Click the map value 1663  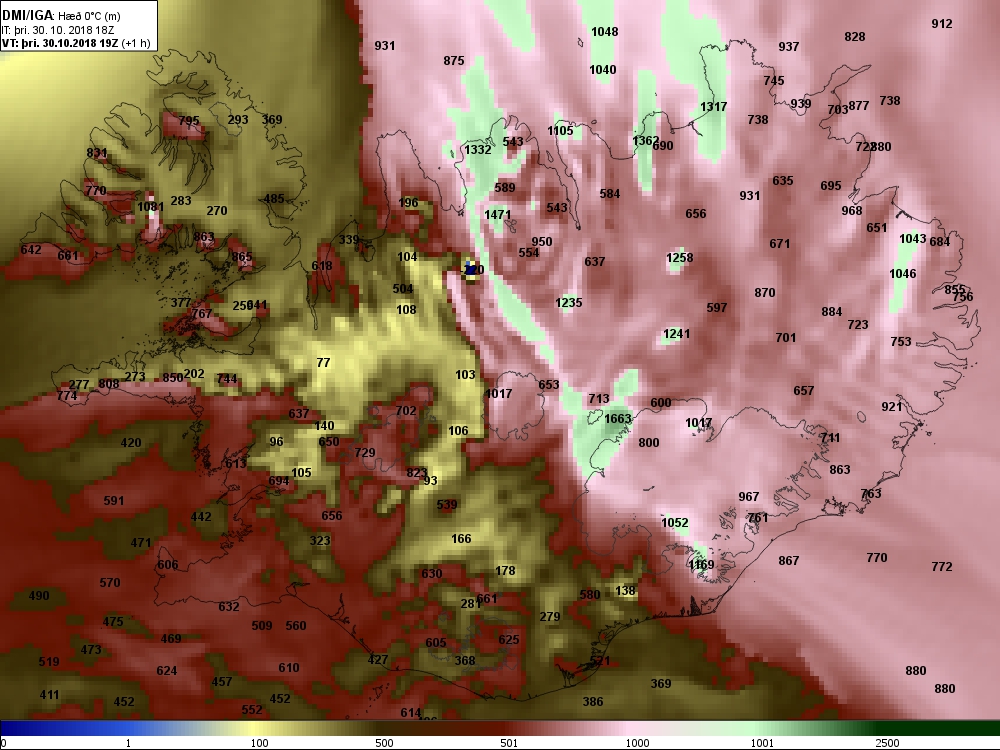[x=617, y=418]
